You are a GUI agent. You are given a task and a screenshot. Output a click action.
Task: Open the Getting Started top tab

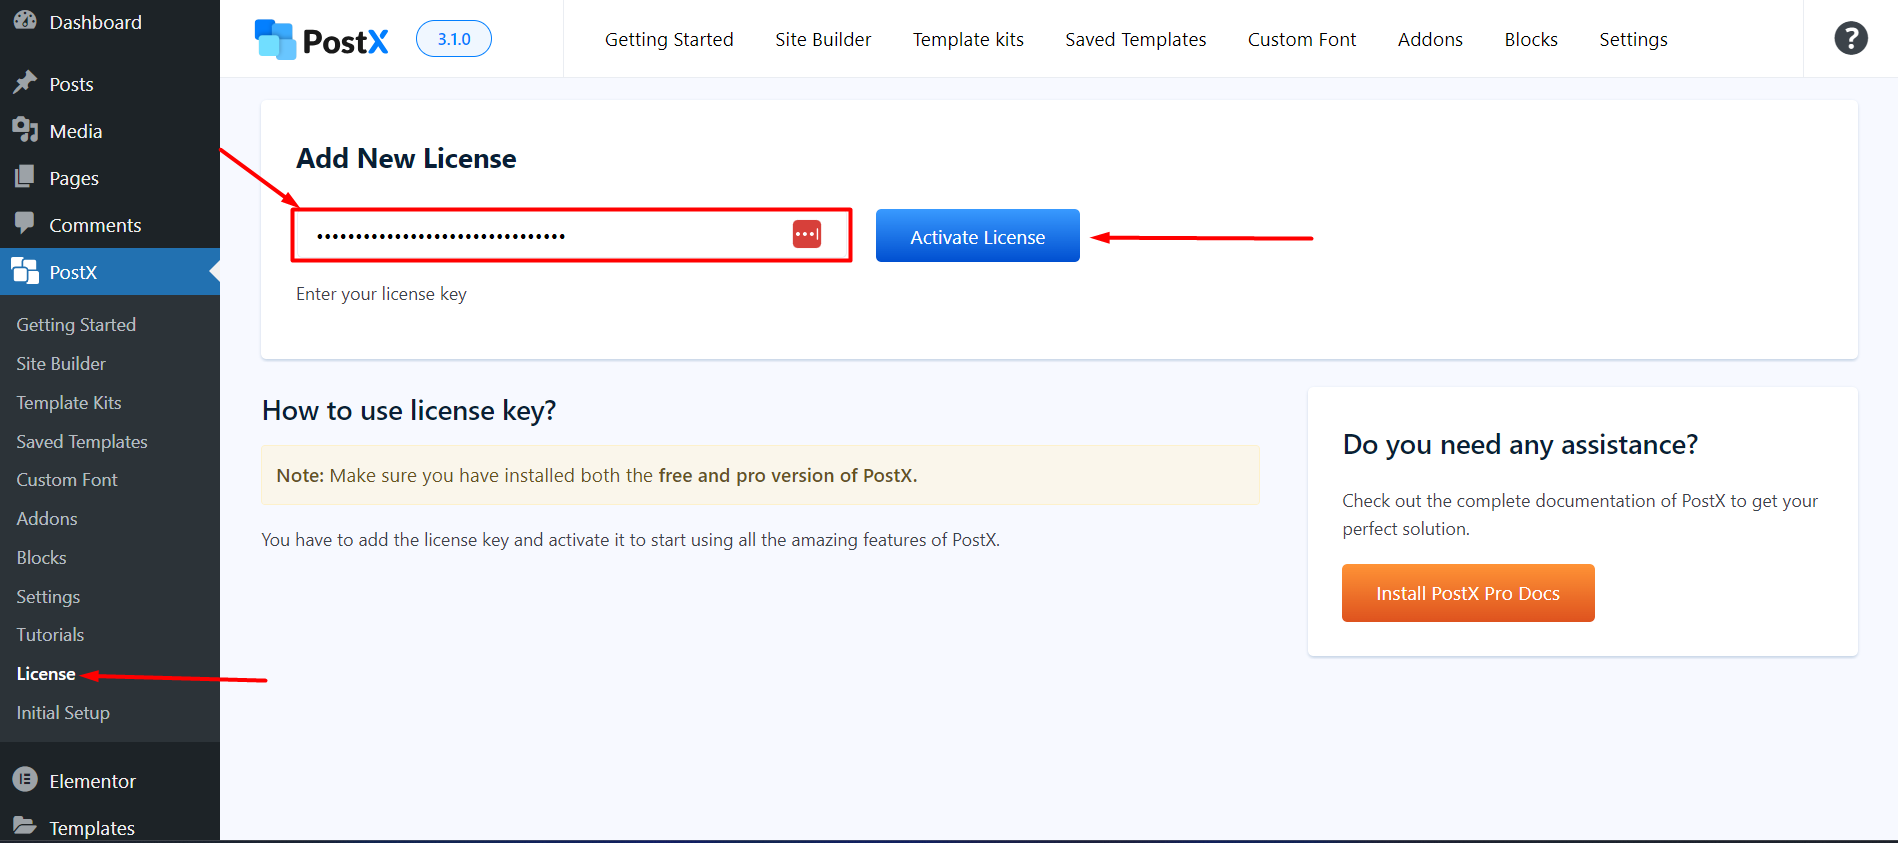click(669, 39)
